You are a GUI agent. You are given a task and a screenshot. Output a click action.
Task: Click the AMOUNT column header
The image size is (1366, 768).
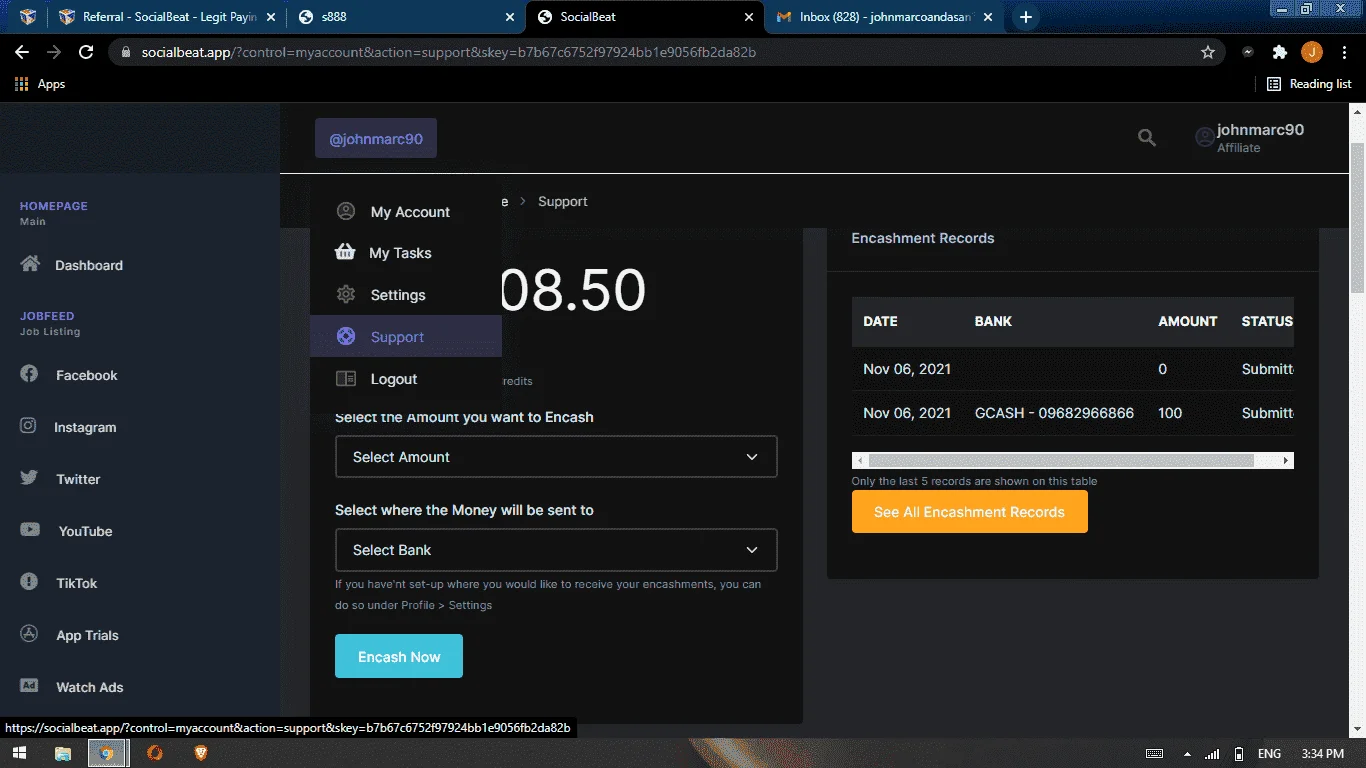coord(1188,321)
